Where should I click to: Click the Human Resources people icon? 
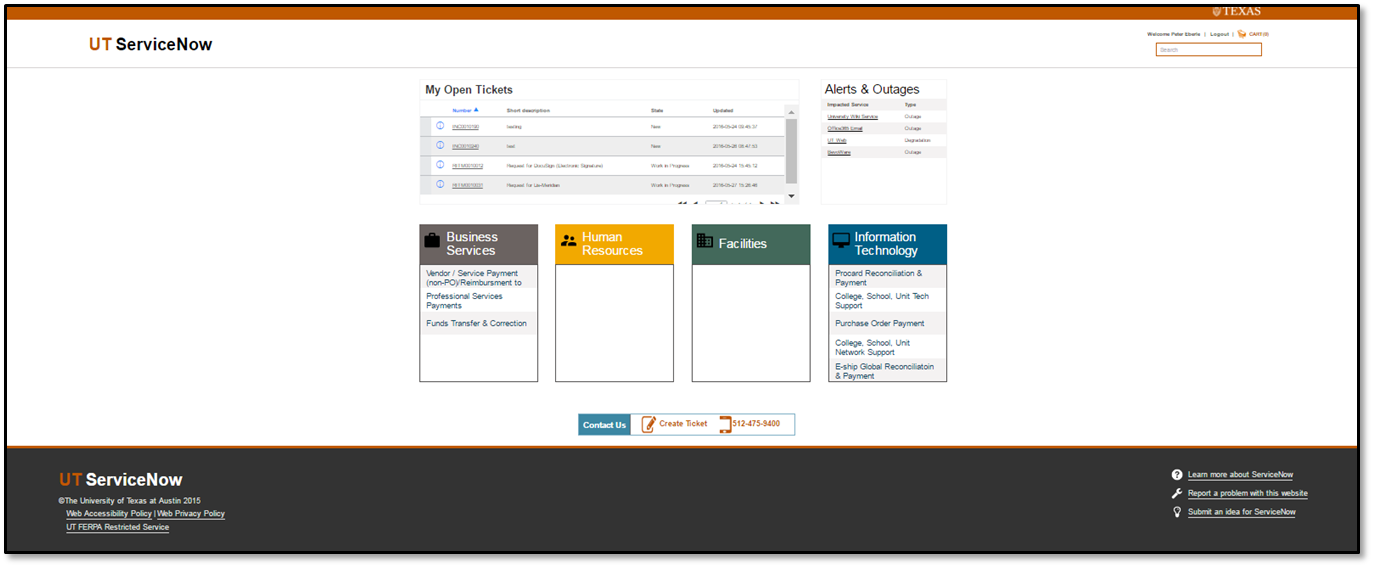pyautogui.click(x=569, y=241)
